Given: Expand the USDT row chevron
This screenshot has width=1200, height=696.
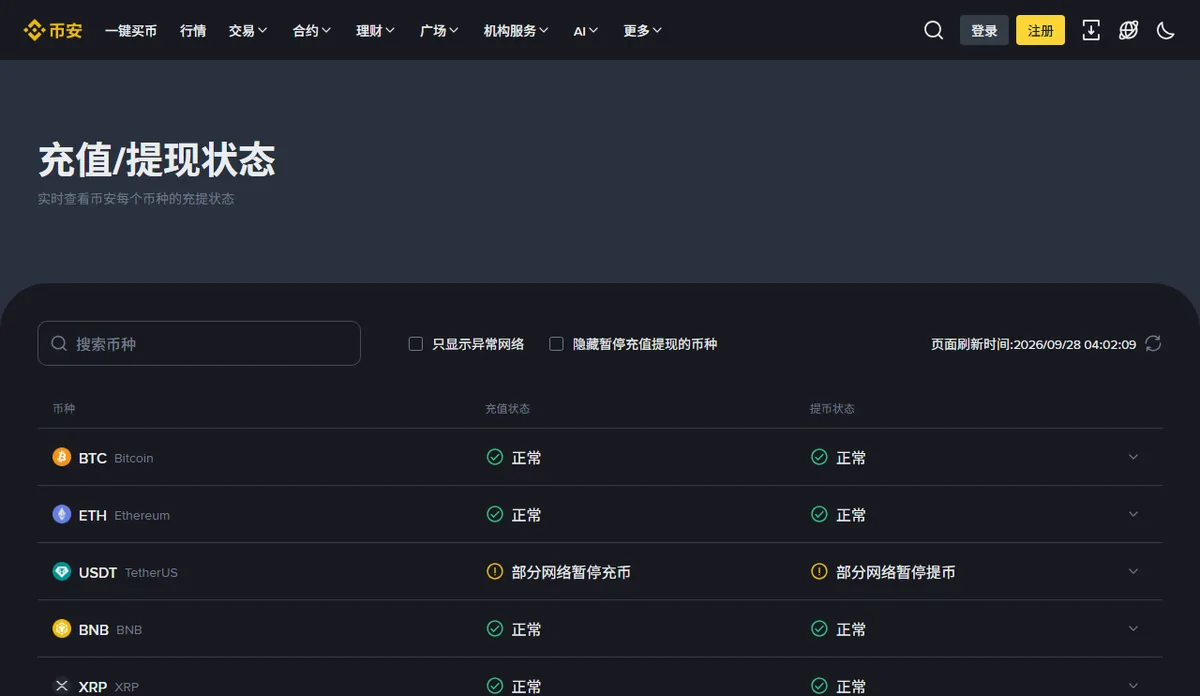Looking at the screenshot, I should pyautogui.click(x=1133, y=571).
